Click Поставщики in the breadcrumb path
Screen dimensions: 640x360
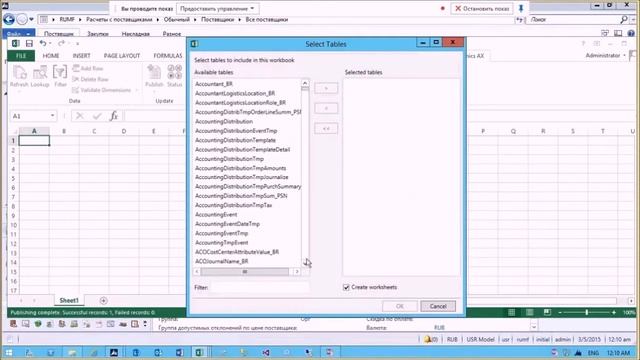pyautogui.click(x=218, y=19)
